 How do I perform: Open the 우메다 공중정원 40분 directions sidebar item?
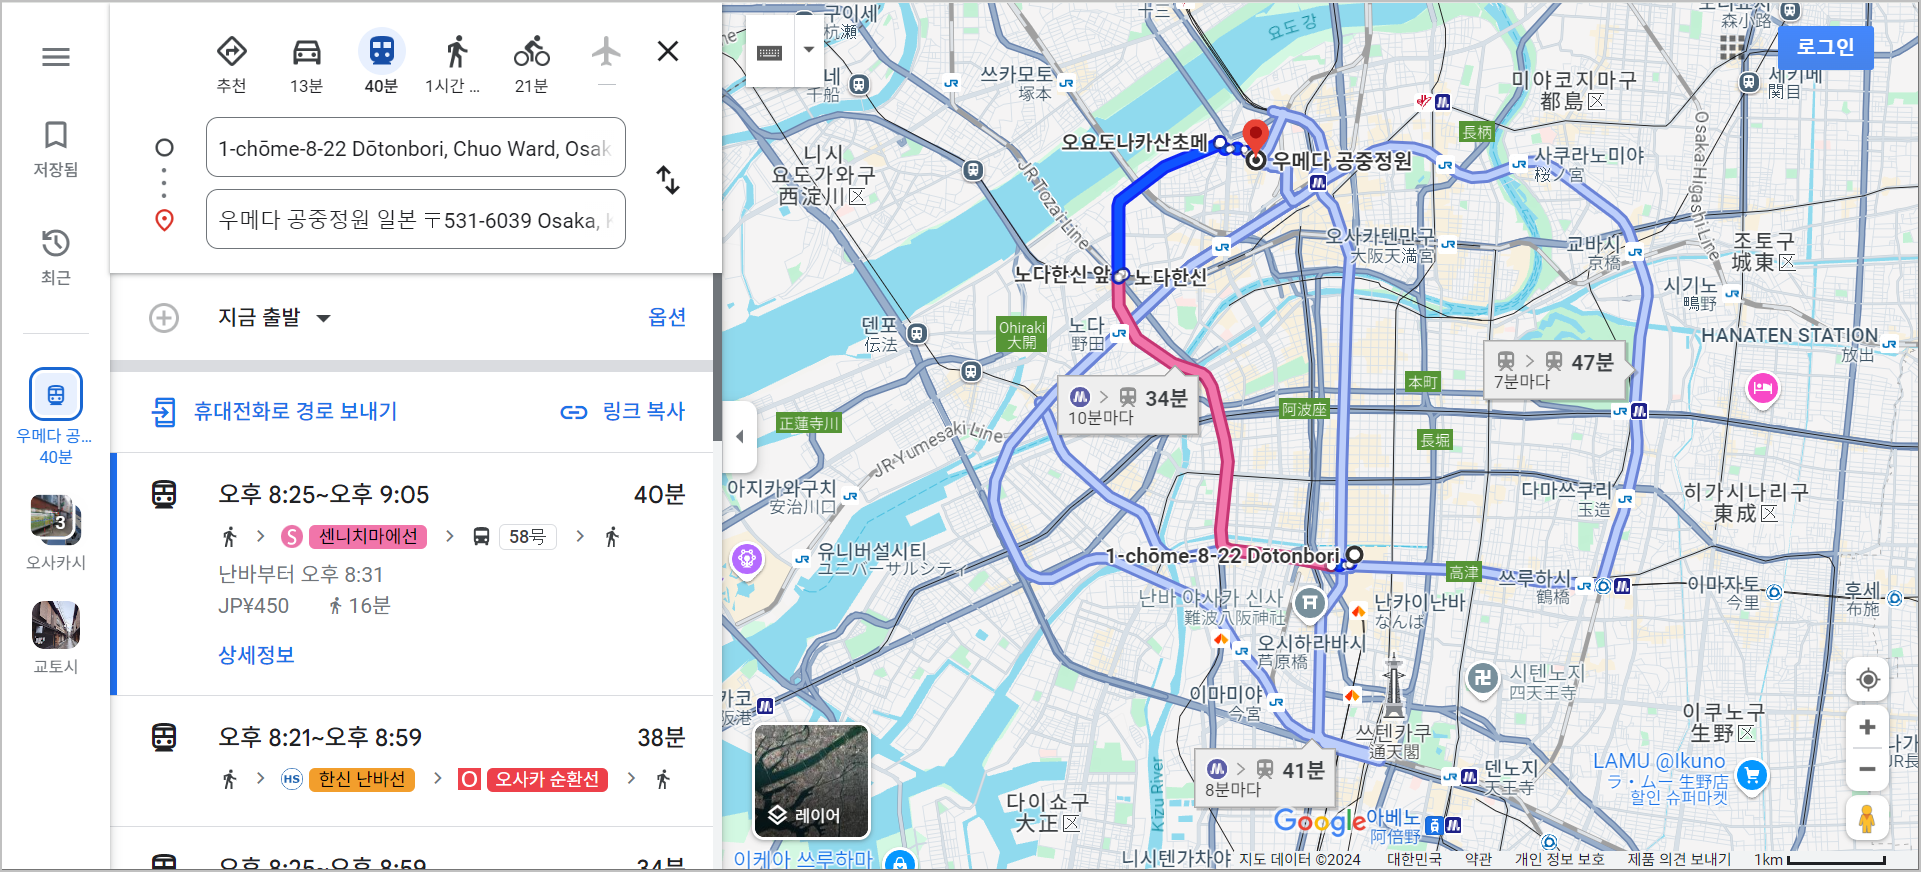tap(56, 417)
